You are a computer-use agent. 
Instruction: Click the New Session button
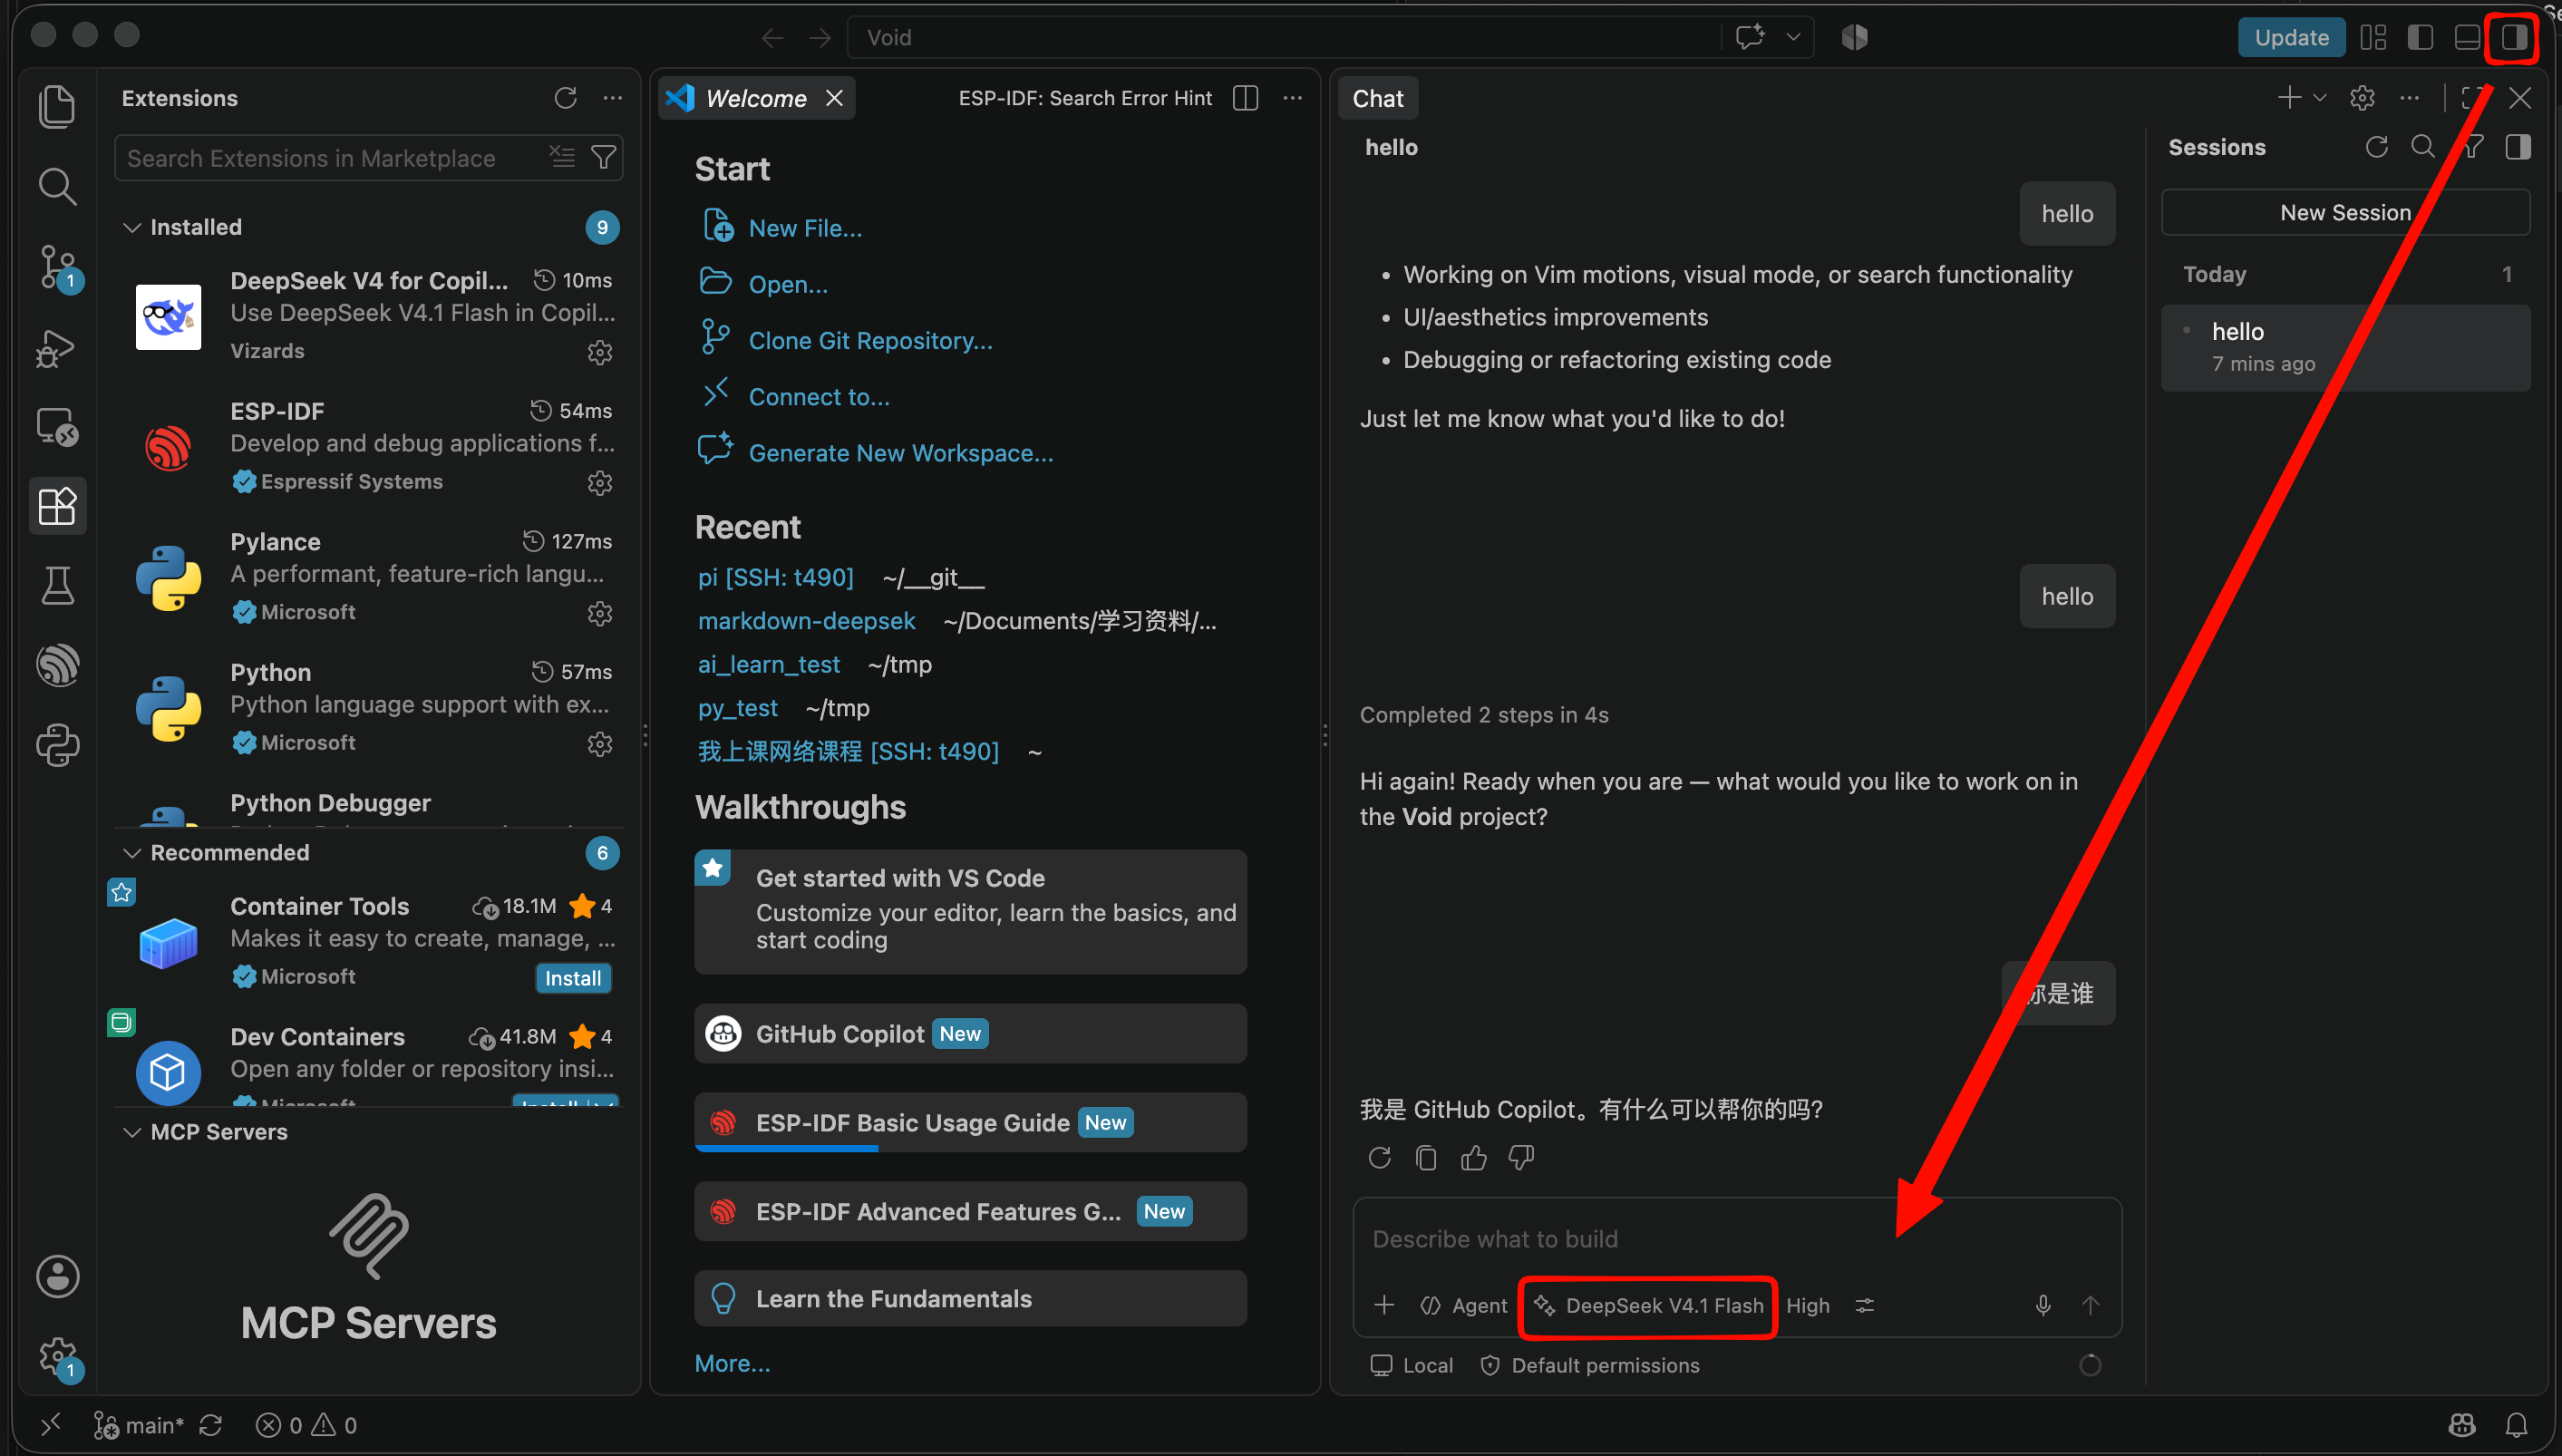pos(2345,213)
